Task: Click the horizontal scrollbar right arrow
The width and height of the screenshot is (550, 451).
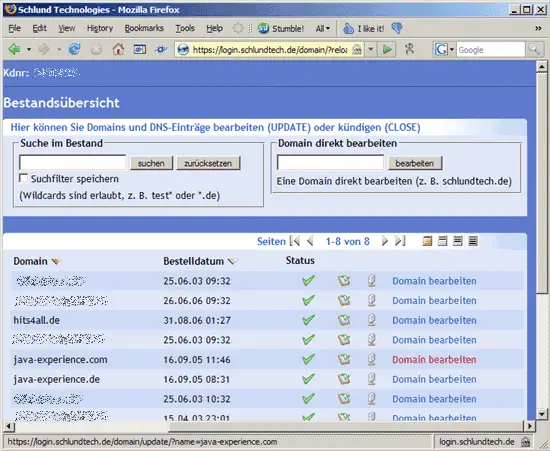Action: [530, 426]
